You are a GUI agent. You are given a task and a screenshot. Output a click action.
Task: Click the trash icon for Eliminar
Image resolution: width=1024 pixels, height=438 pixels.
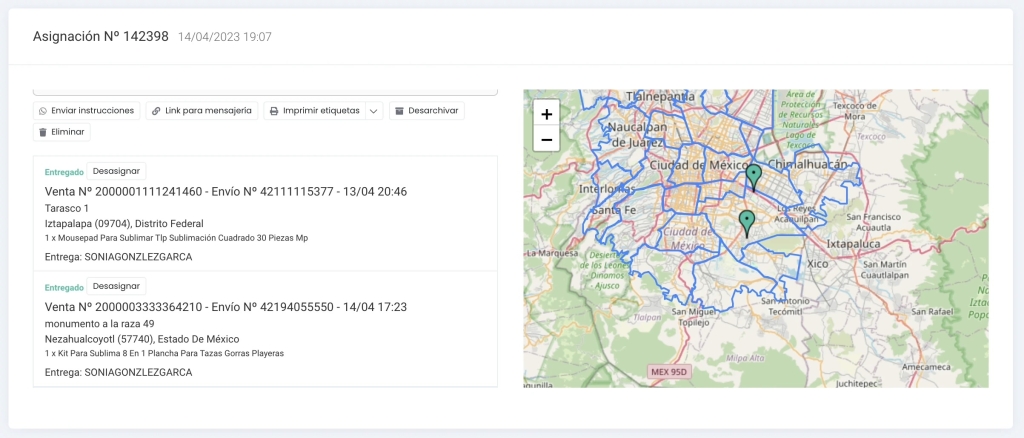(43, 132)
